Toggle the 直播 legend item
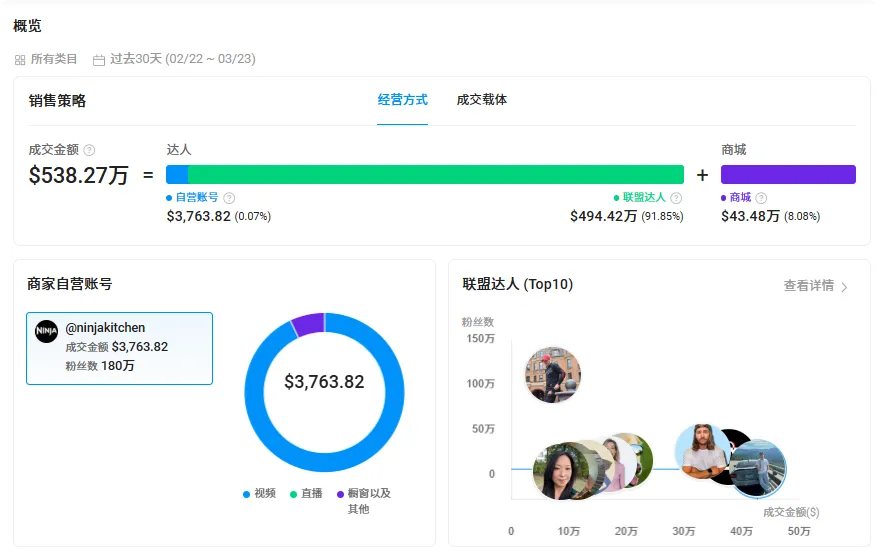This screenshot has width=878, height=553. tap(306, 494)
